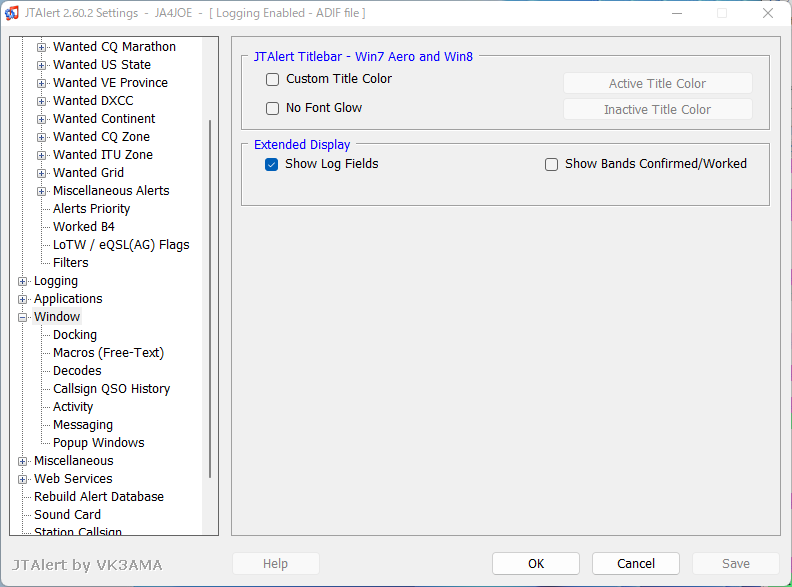This screenshot has width=792, height=587.
Task: Open the Docking settings page
Action: tap(75, 335)
